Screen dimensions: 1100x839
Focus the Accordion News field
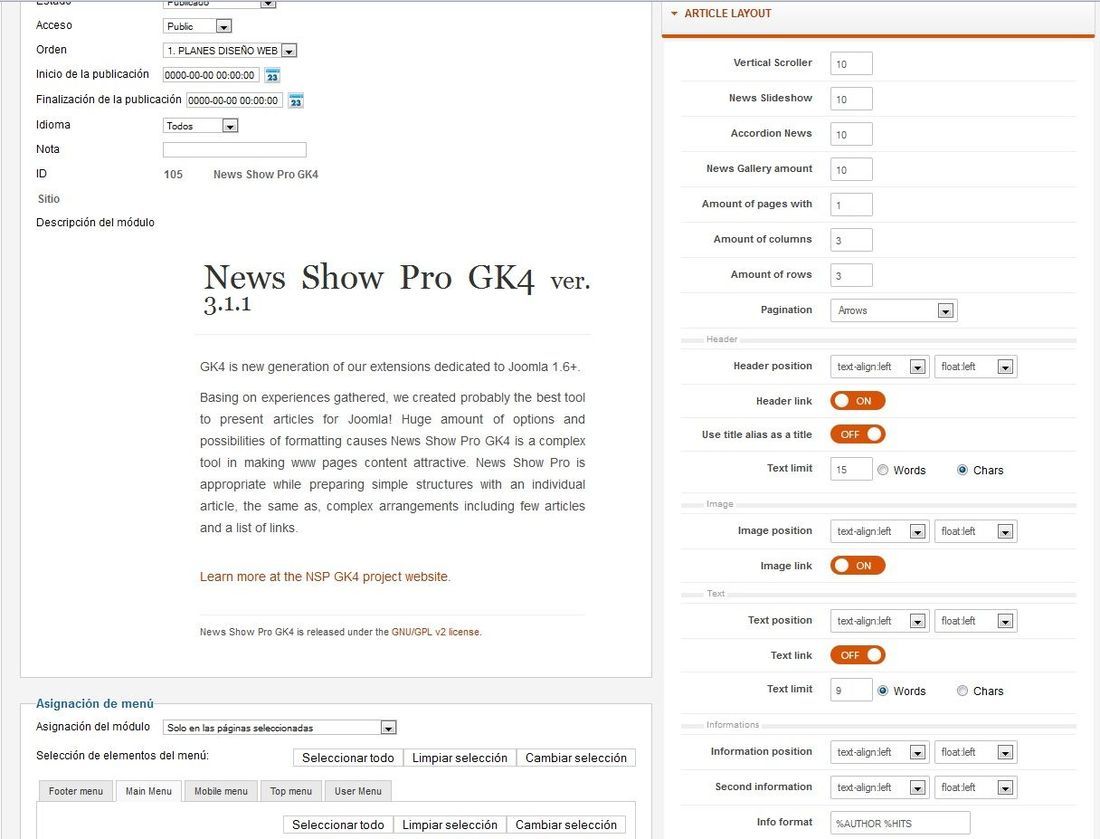(851, 134)
